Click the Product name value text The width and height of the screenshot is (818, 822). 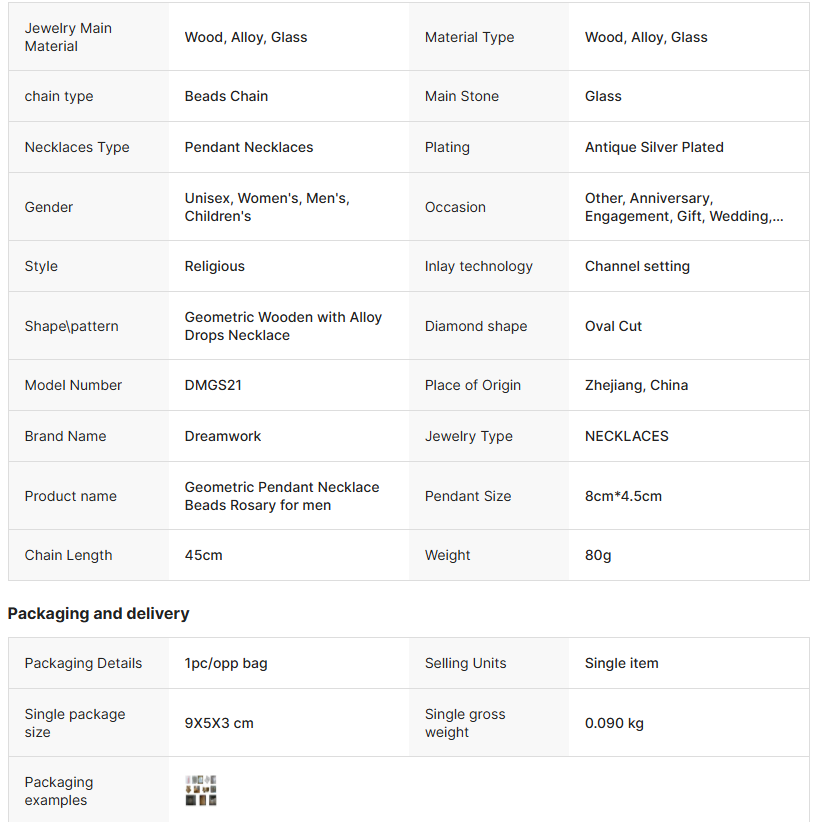pos(282,496)
